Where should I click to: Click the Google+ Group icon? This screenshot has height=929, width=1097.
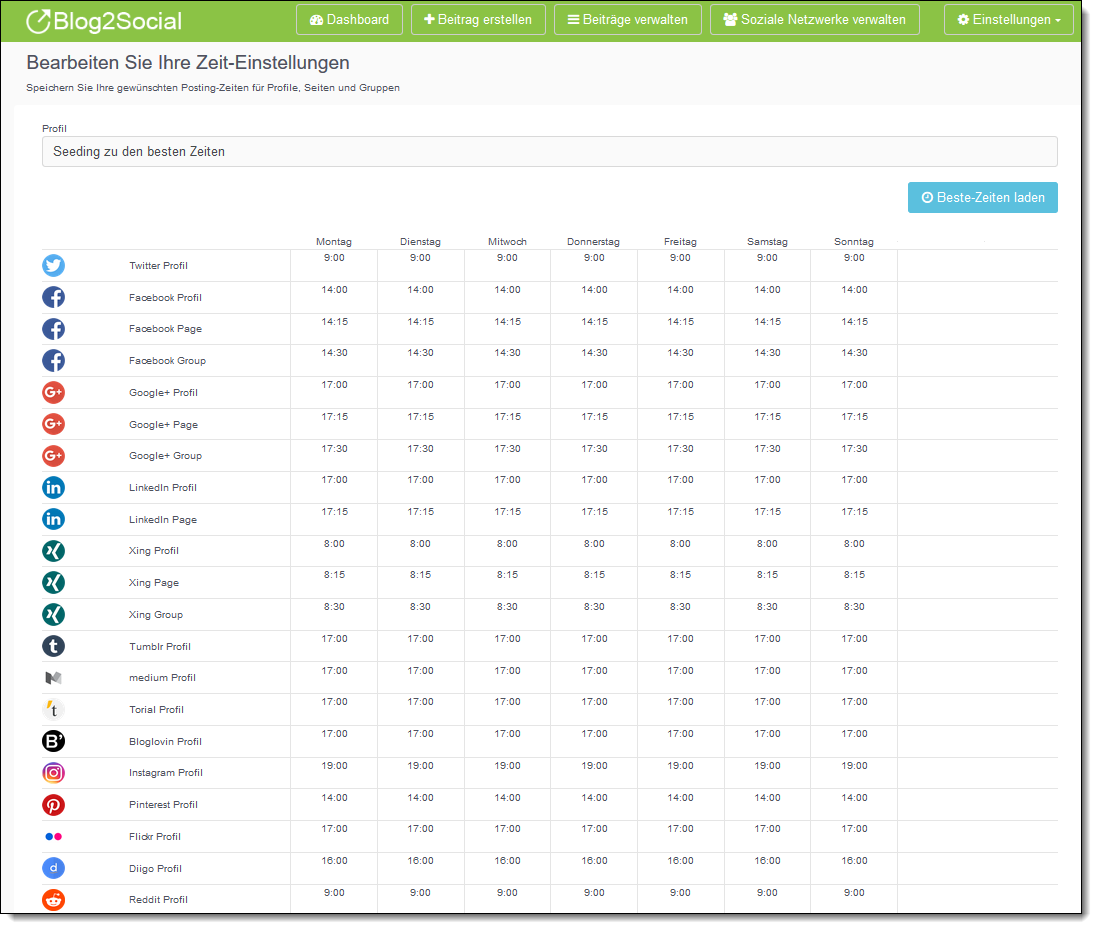[54, 456]
